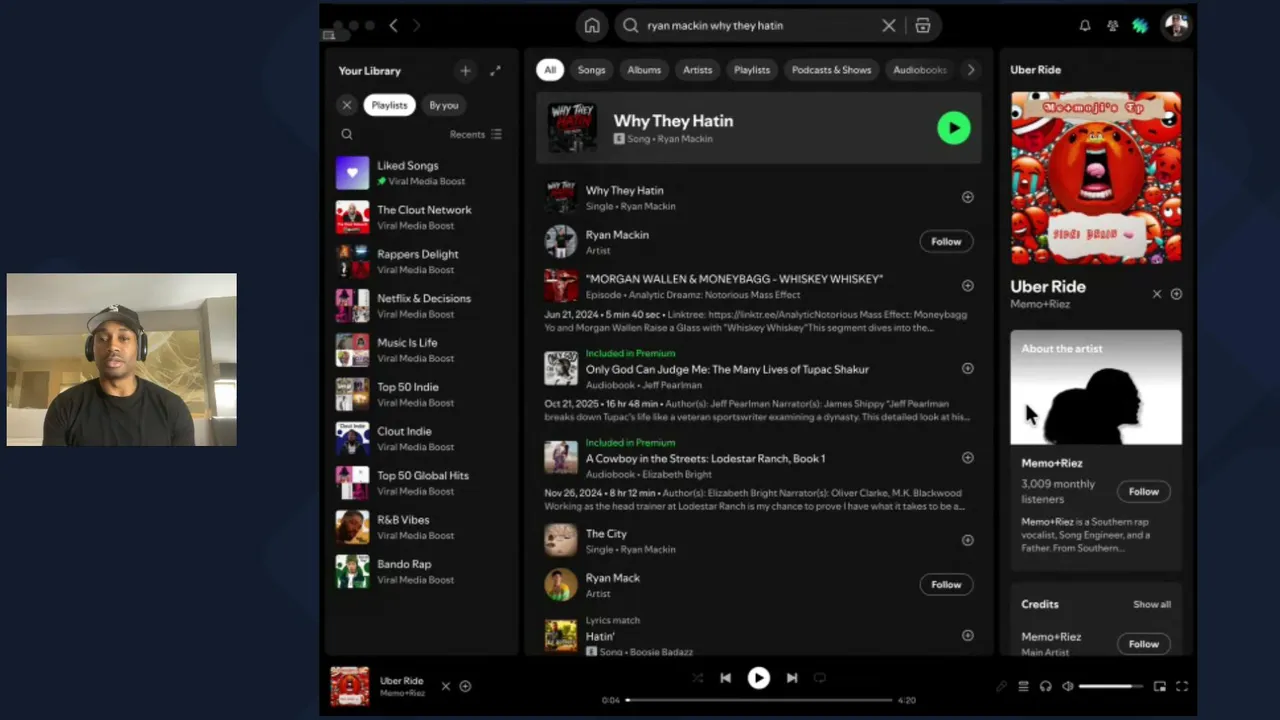Go forward with the right arrow
The height and width of the screenshot is (720, 1280).
pos(417,26)
